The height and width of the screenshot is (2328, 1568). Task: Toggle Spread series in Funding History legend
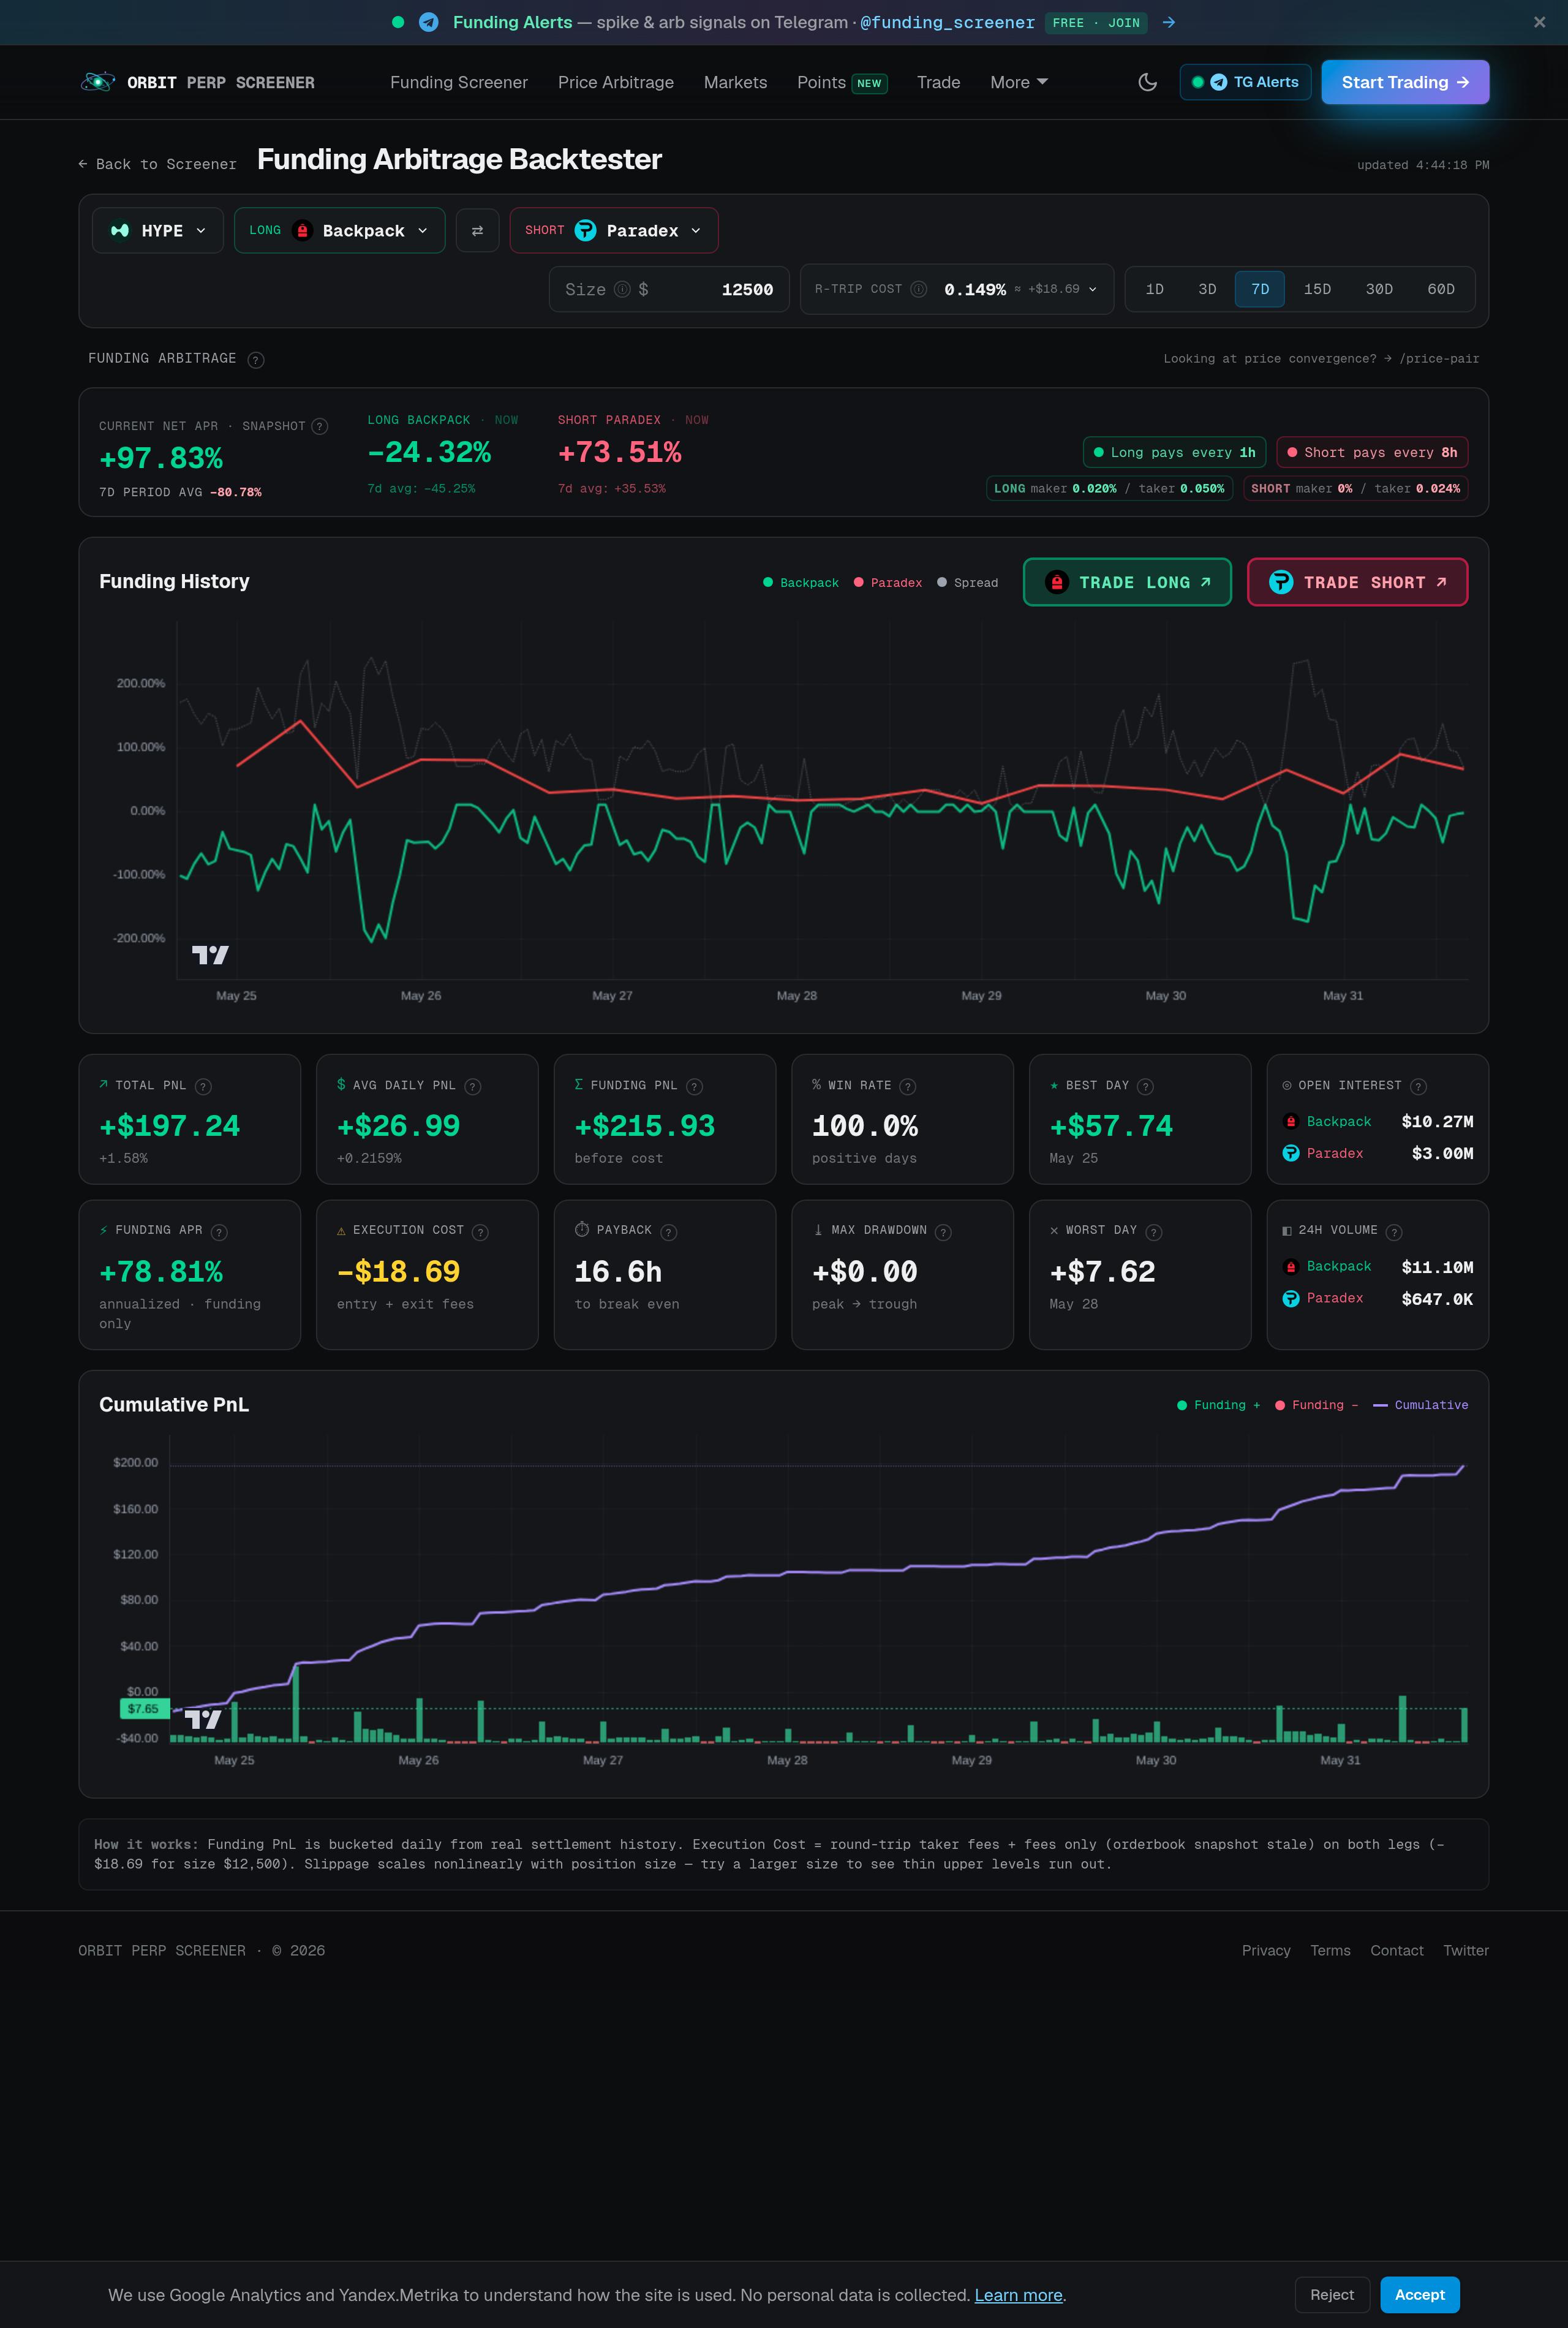tap(967, 583)
